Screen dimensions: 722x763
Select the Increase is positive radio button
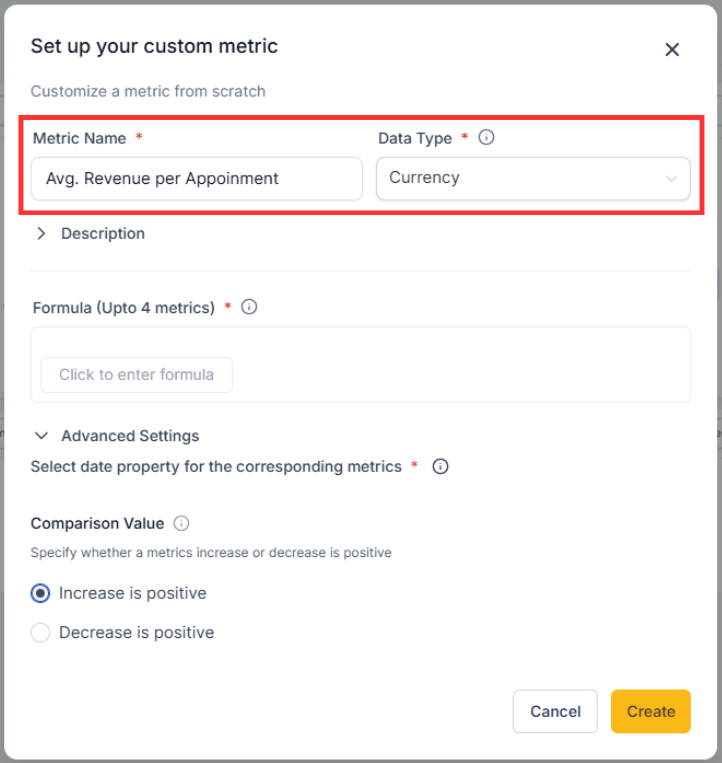tap(40, 593)
